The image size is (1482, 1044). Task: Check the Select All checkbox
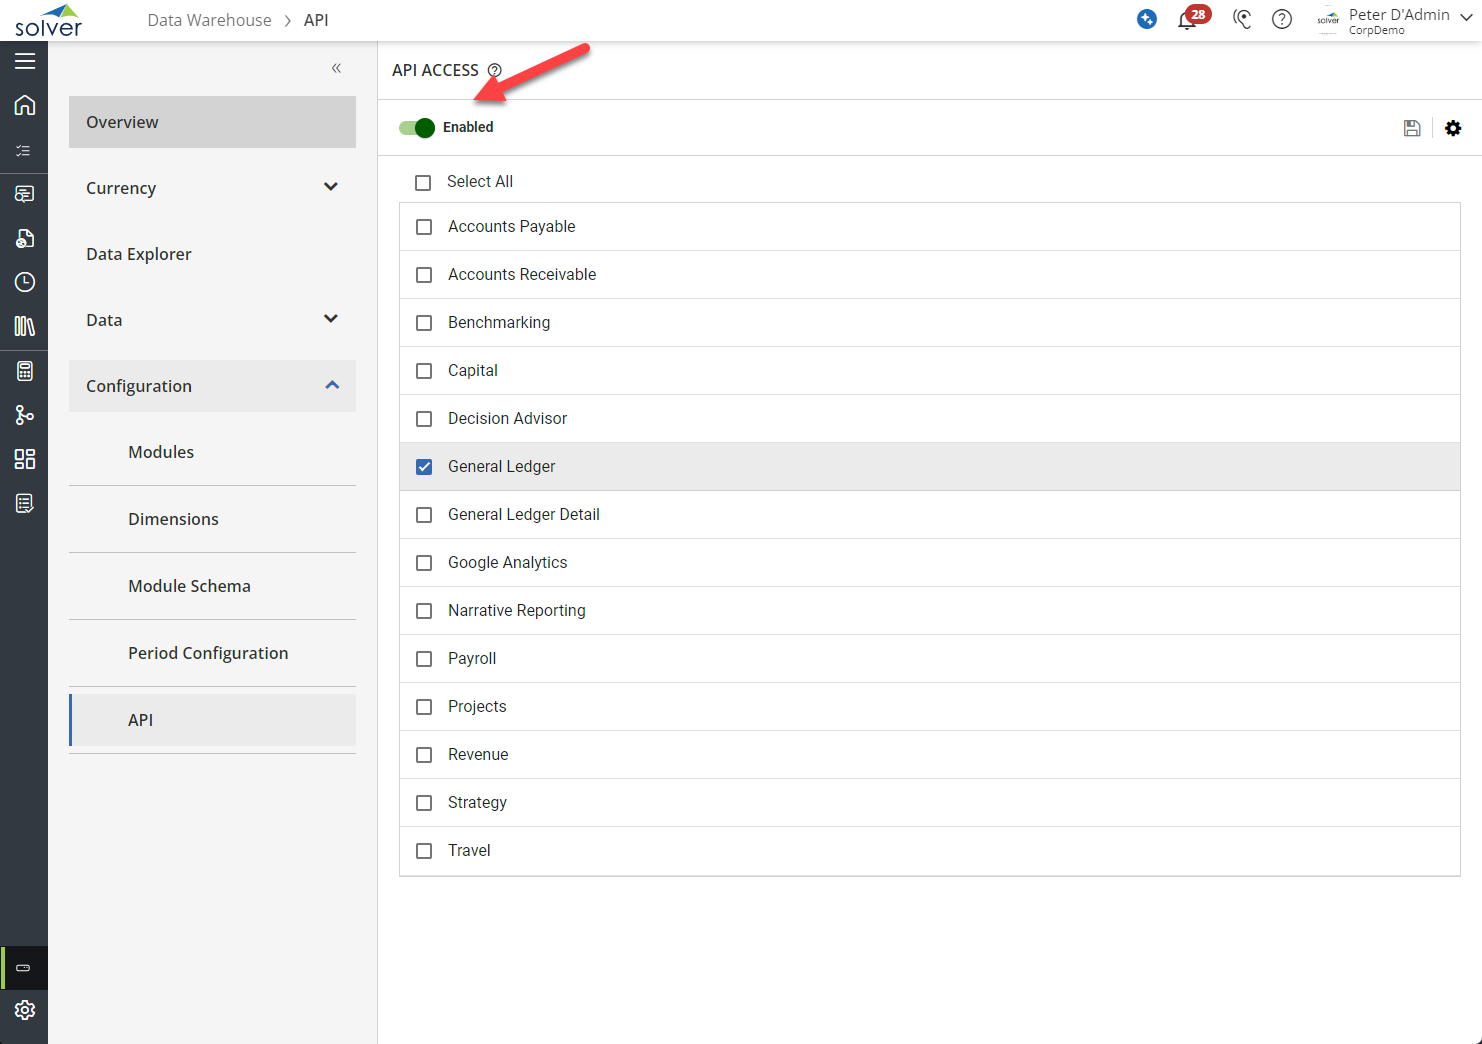click(x=423, y=182)
